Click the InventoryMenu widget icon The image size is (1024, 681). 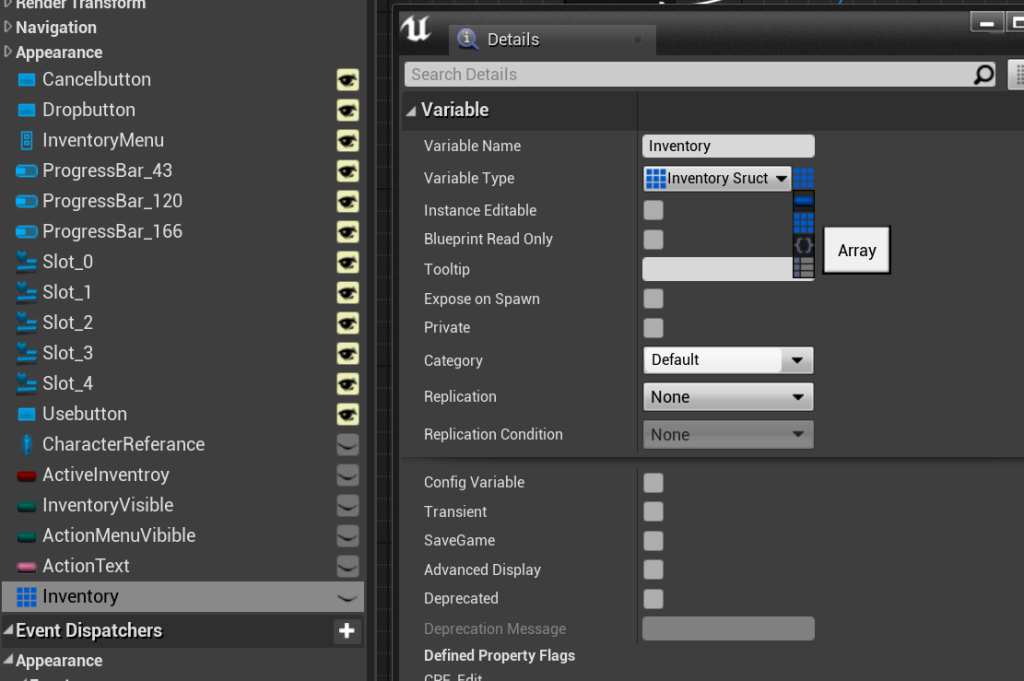26,140
